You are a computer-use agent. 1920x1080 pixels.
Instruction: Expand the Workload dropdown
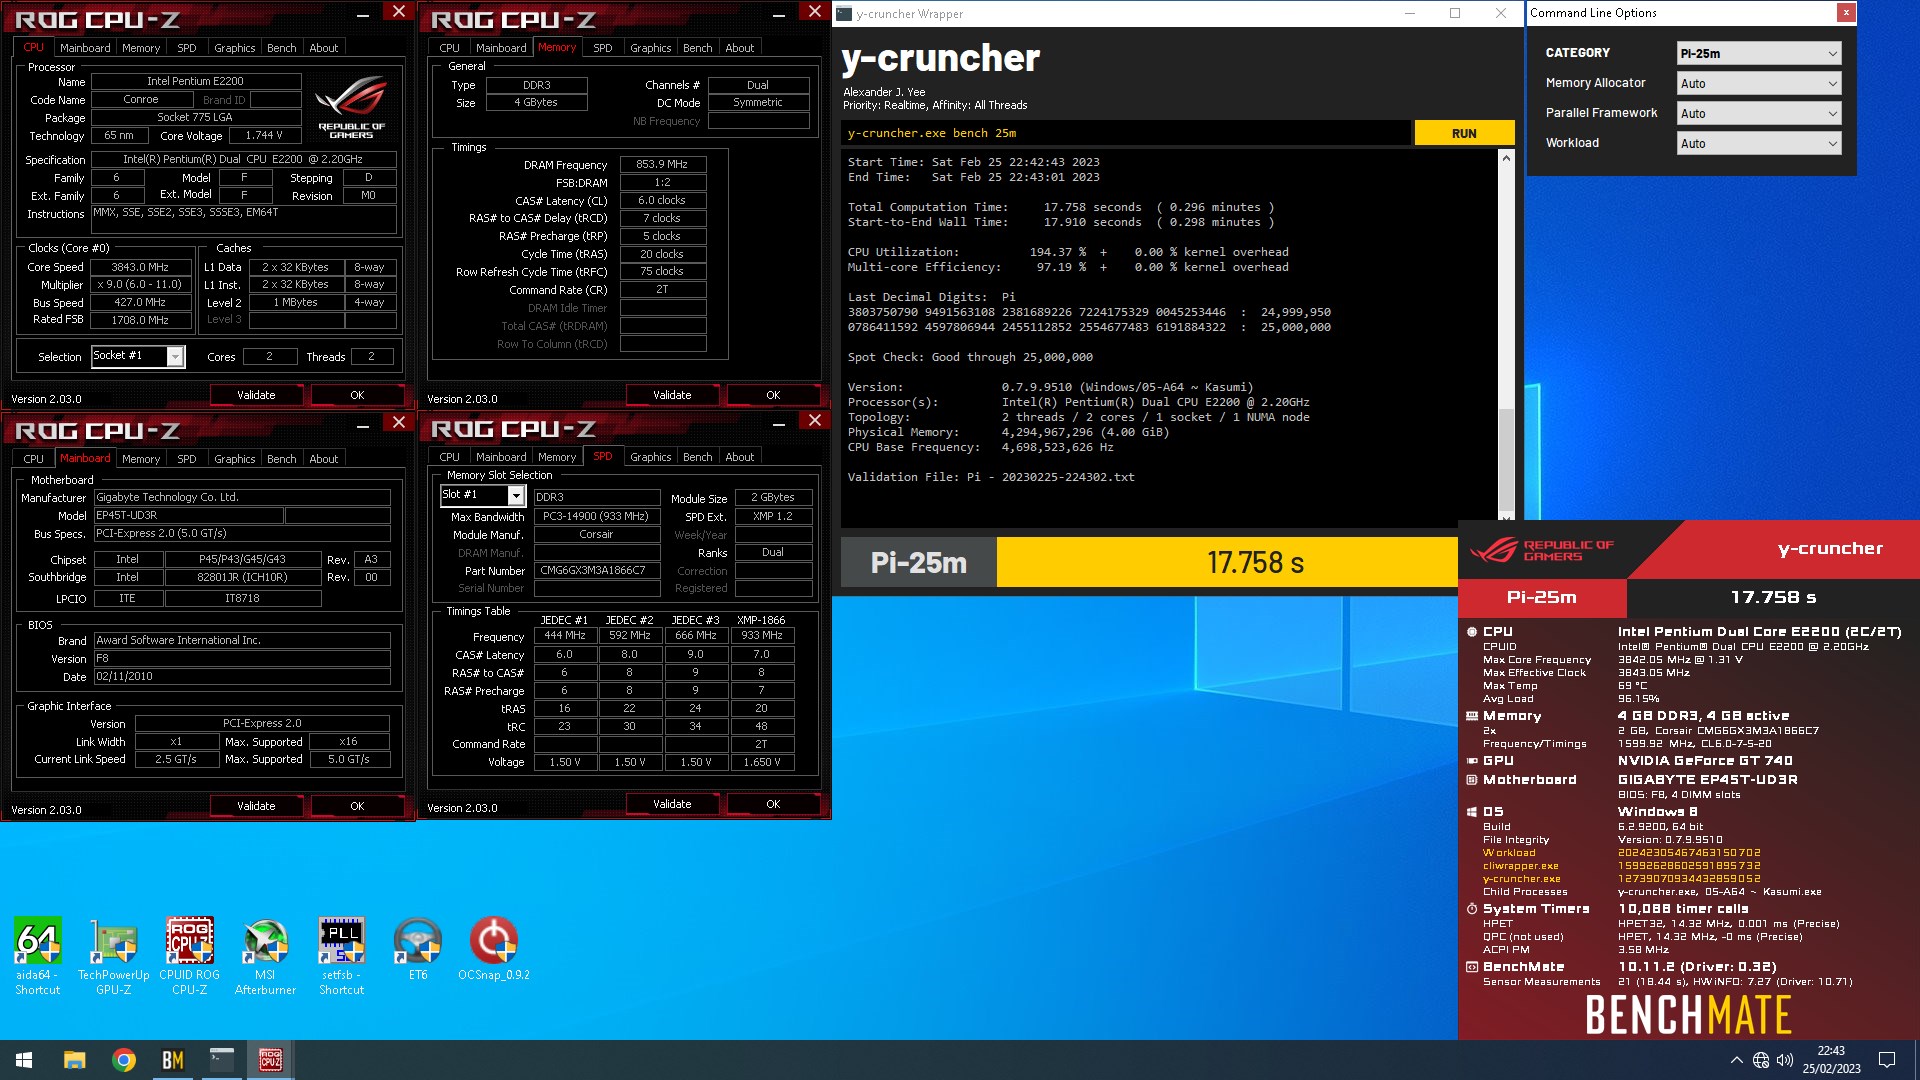1759,144
